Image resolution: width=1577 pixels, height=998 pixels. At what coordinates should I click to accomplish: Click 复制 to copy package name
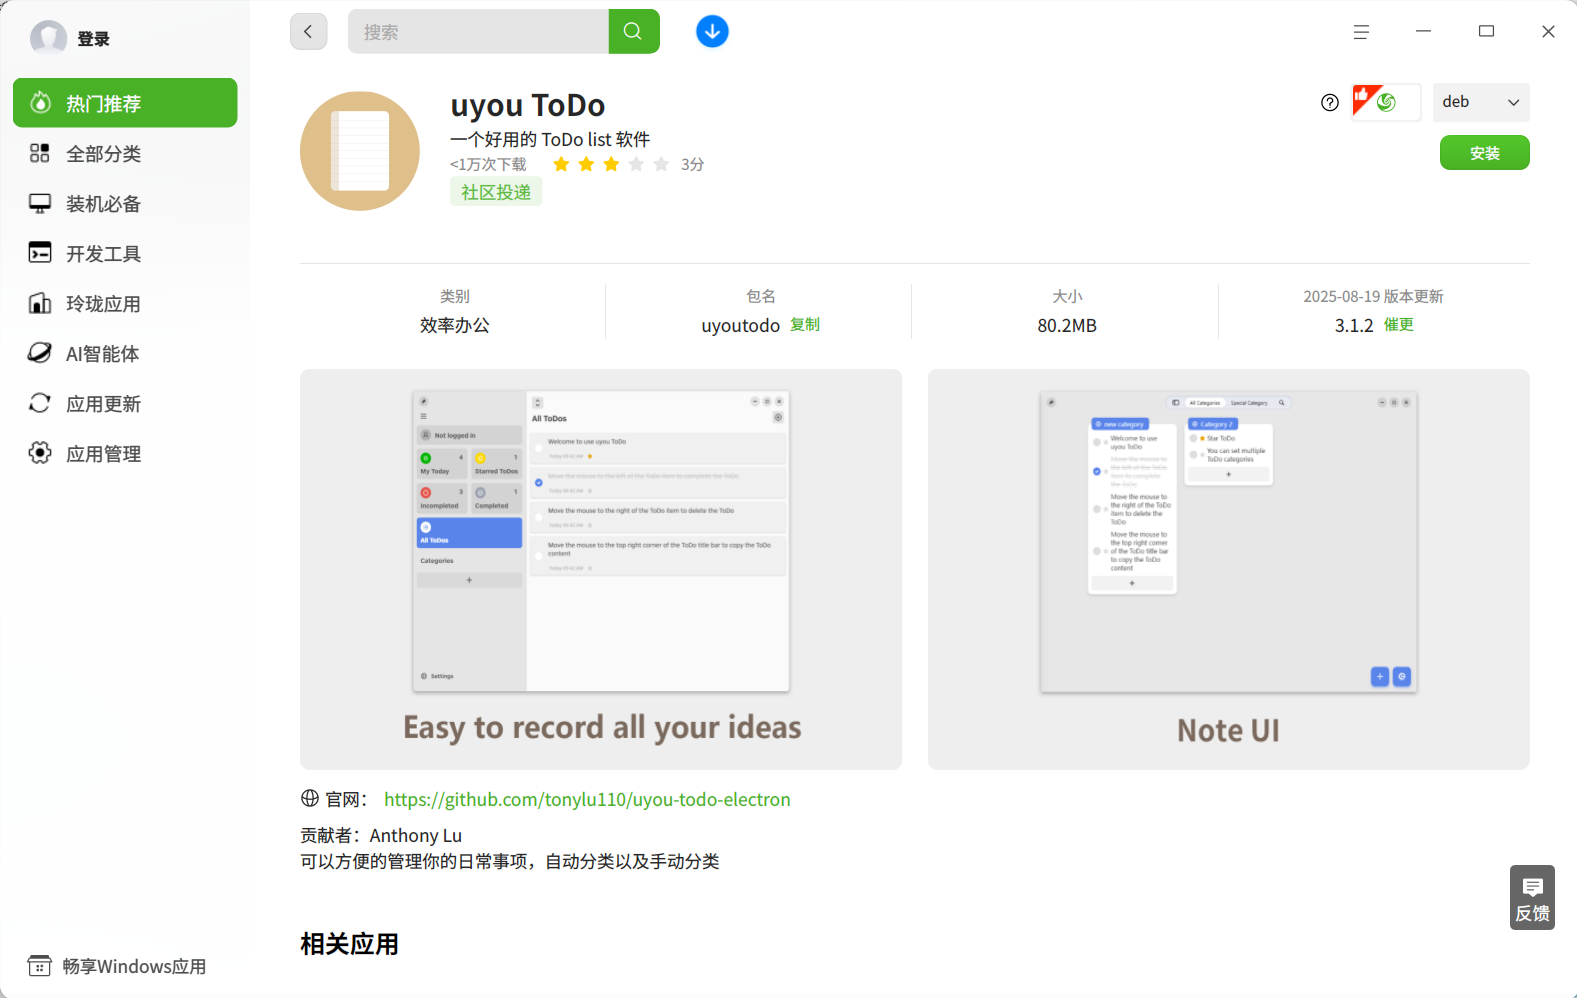[805, 324]
